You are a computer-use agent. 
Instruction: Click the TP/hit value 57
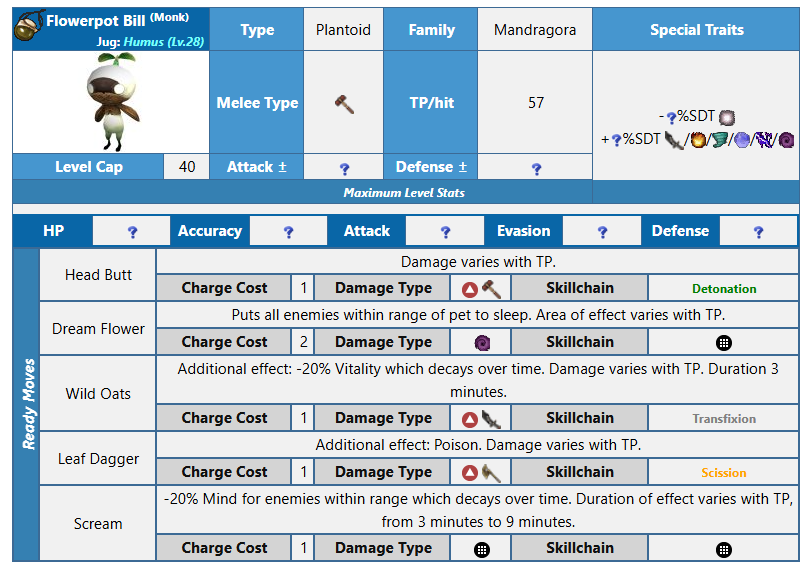[536, 103]
